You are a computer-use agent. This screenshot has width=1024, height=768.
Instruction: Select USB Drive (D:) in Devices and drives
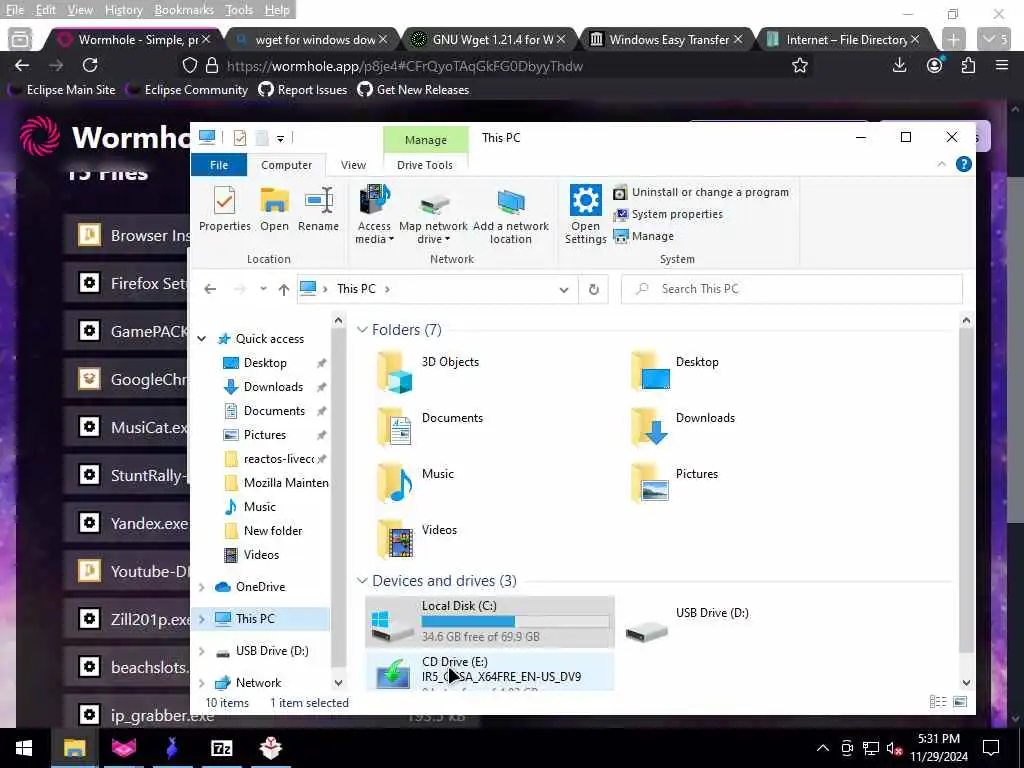(744, 621)
